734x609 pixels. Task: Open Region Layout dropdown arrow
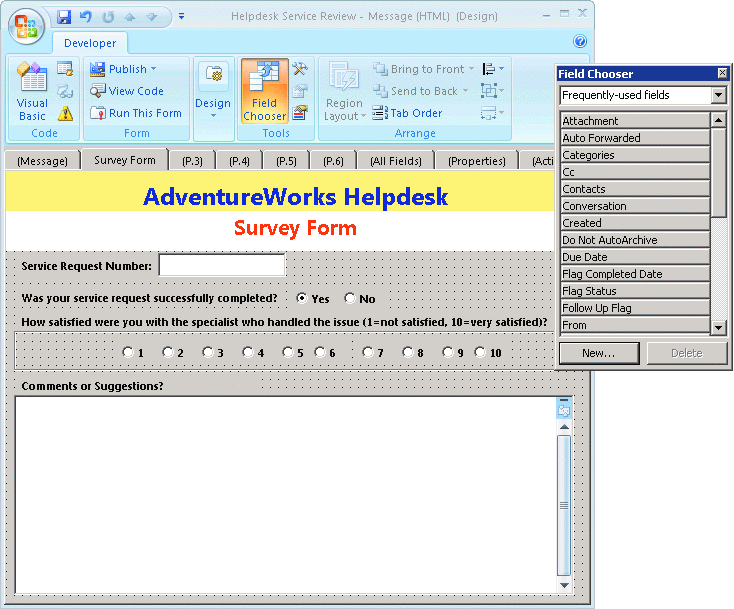coord(363,116)
